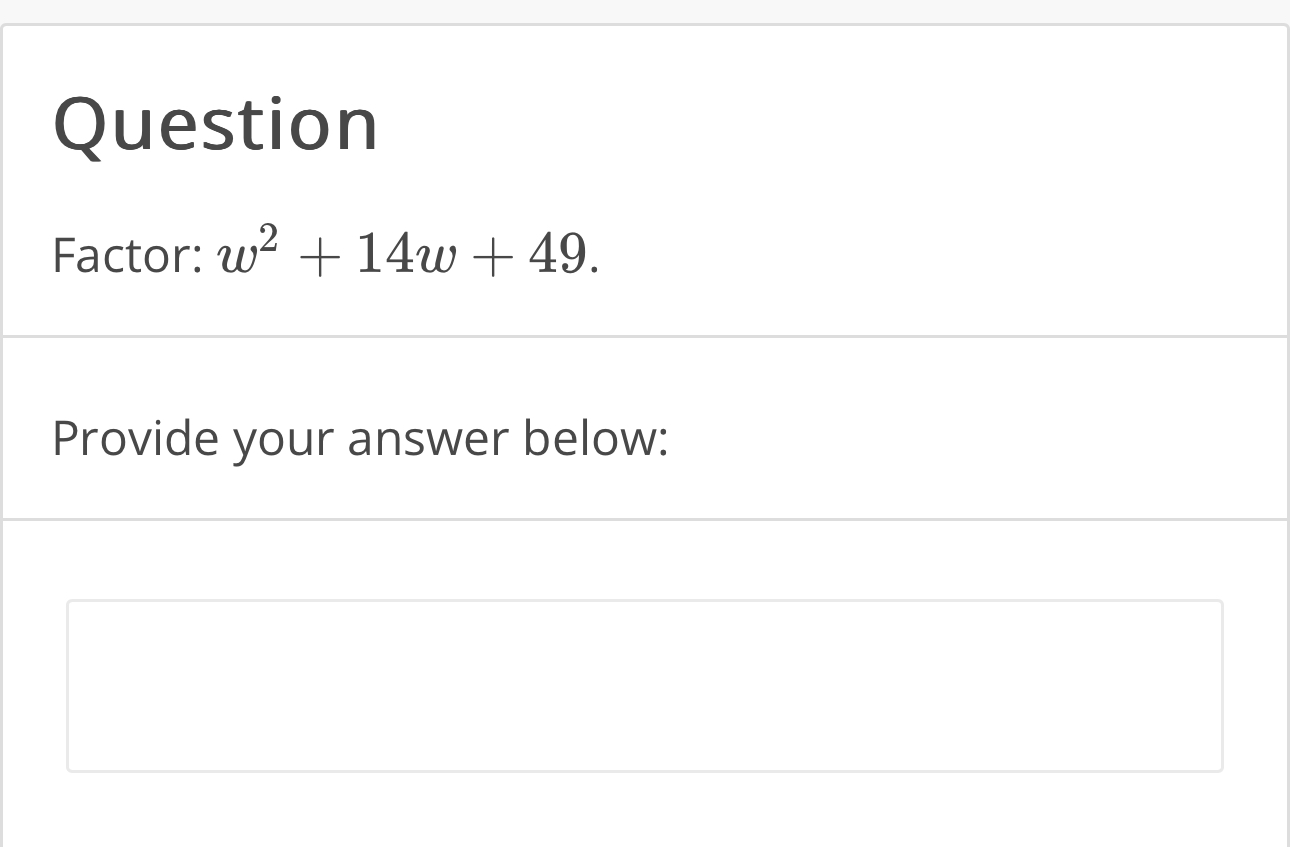
Task: Click the 'Provide your answer below:' label
Action: coord(360,437)
